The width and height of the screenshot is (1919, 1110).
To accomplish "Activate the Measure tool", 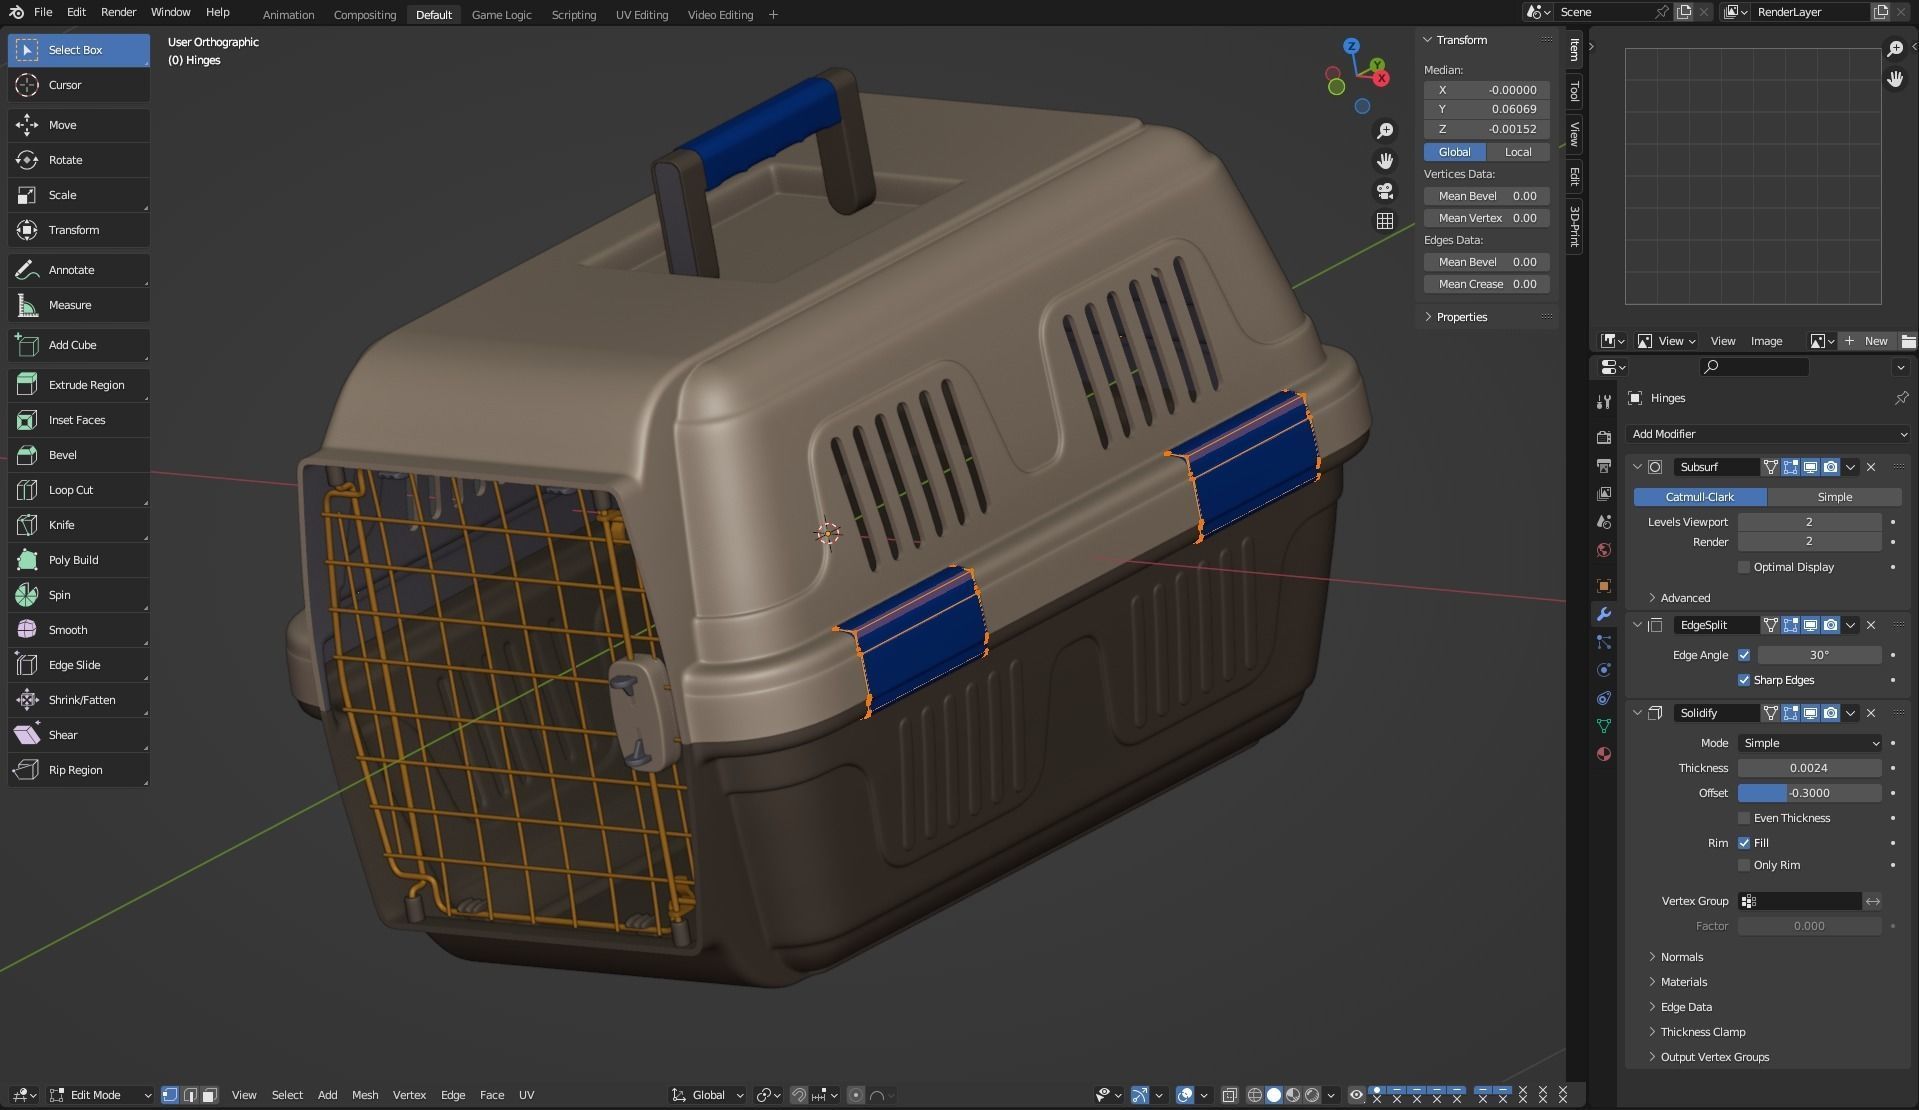I will coord(79,305).
